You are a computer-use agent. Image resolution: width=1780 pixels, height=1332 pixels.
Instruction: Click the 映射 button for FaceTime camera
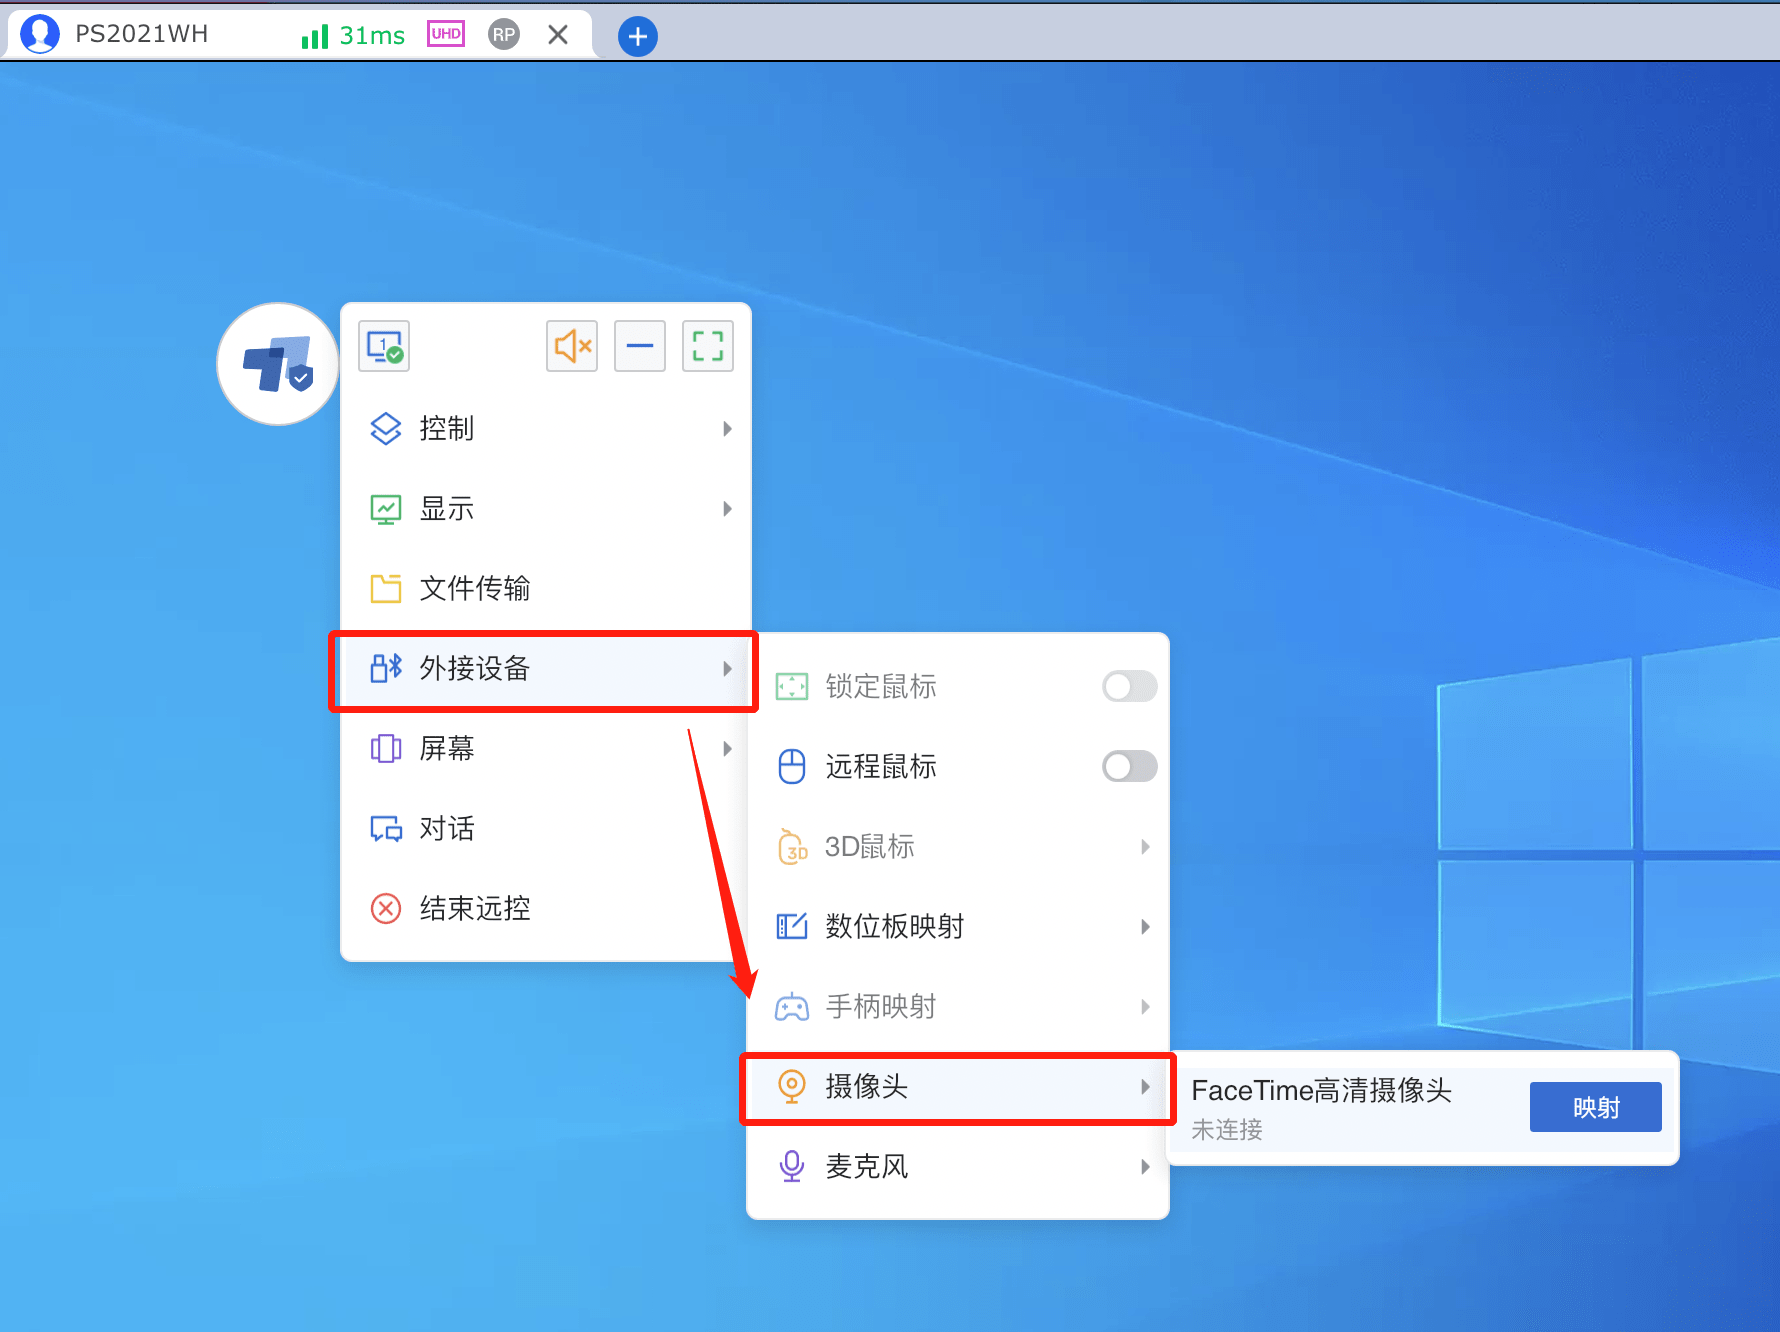[1596, 1107]
